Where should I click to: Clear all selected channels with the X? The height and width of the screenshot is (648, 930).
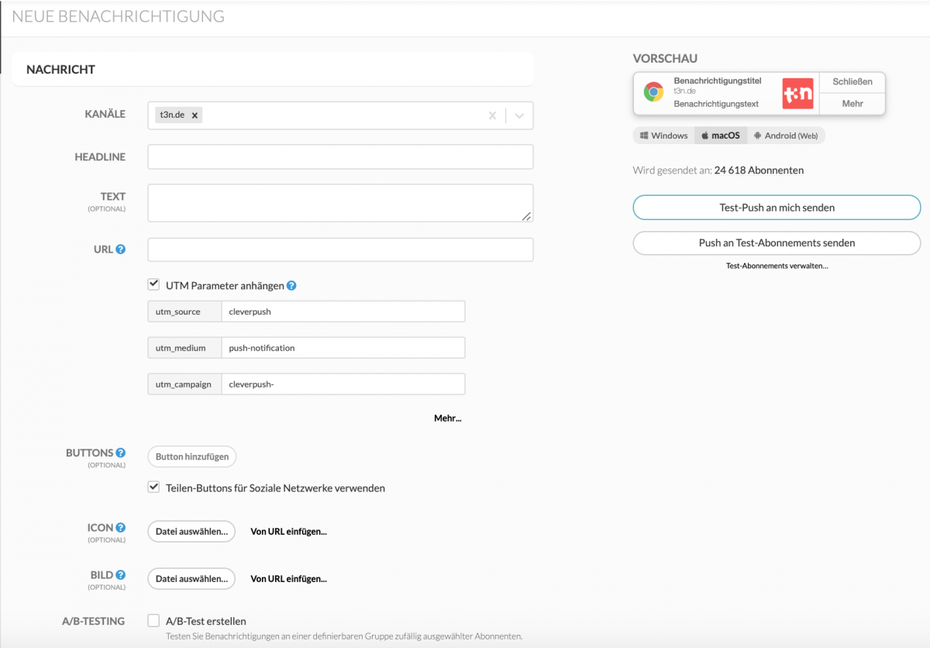[492, 115]
